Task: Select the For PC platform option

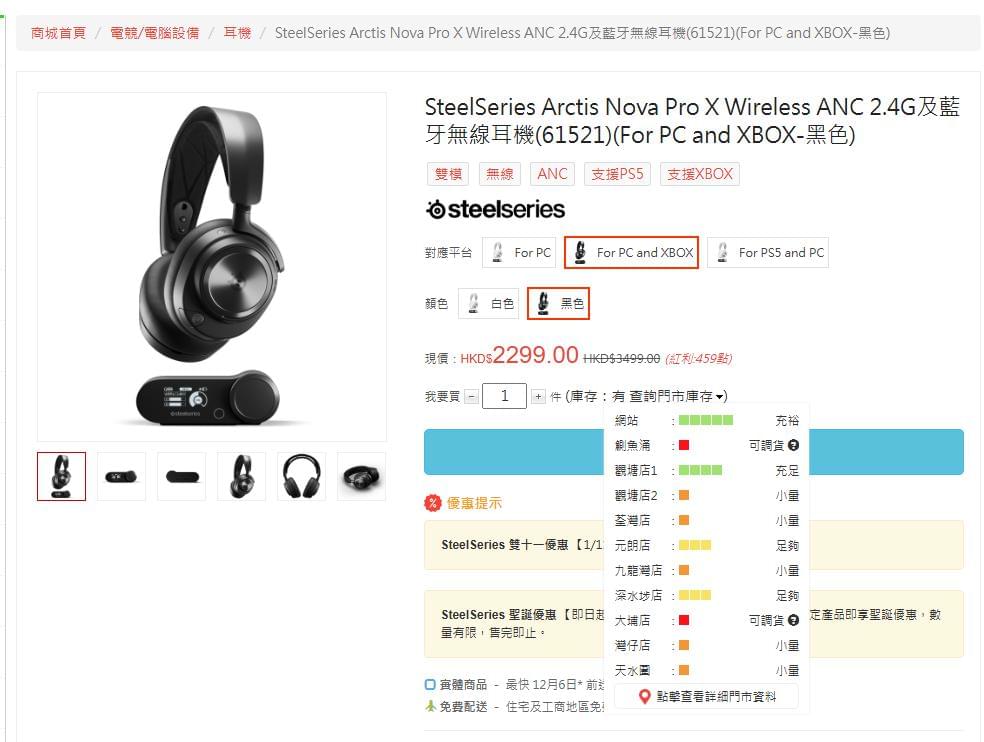Action: pyautogui.click(x=519, y=252)
